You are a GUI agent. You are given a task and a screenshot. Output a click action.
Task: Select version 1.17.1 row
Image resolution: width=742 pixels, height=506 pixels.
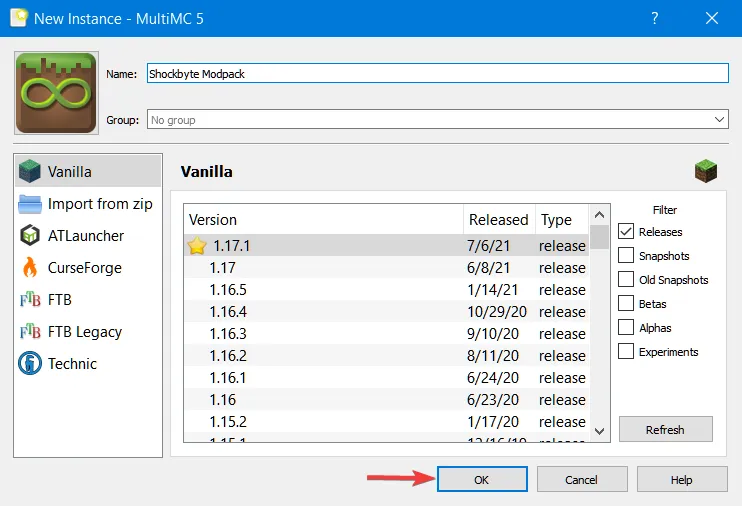click(386, 246)
